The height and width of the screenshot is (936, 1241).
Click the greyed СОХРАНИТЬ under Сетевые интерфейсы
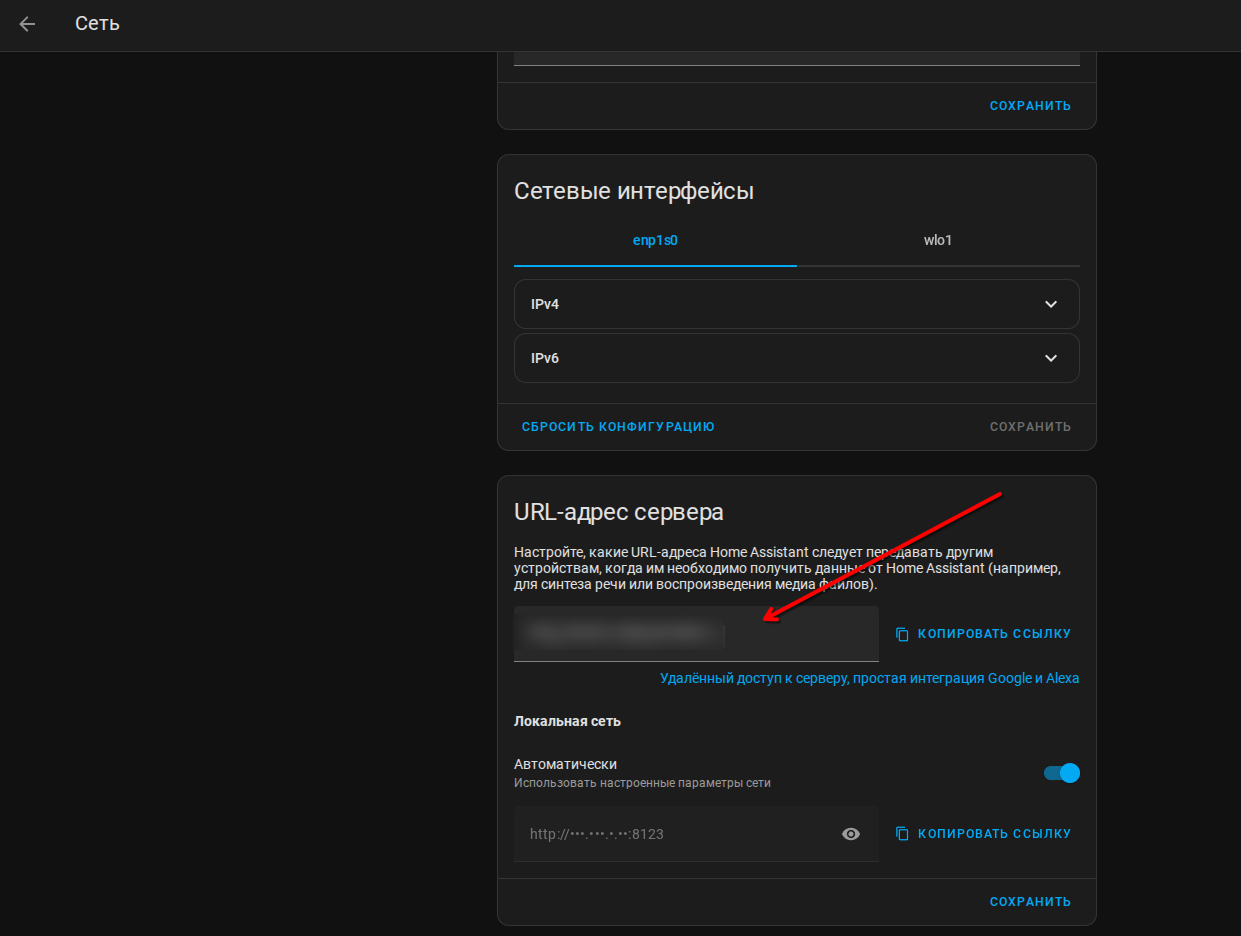click(x=1030, y=427)
